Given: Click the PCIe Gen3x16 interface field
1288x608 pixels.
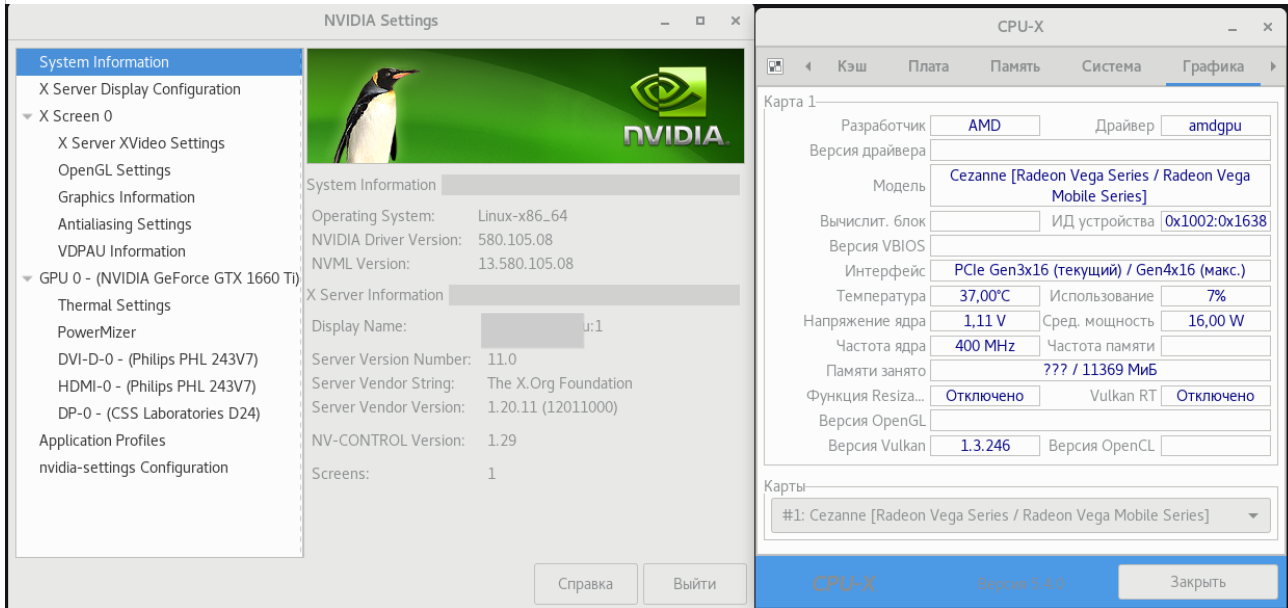Looking at the screenshot, I should (x=1100, y=271).
